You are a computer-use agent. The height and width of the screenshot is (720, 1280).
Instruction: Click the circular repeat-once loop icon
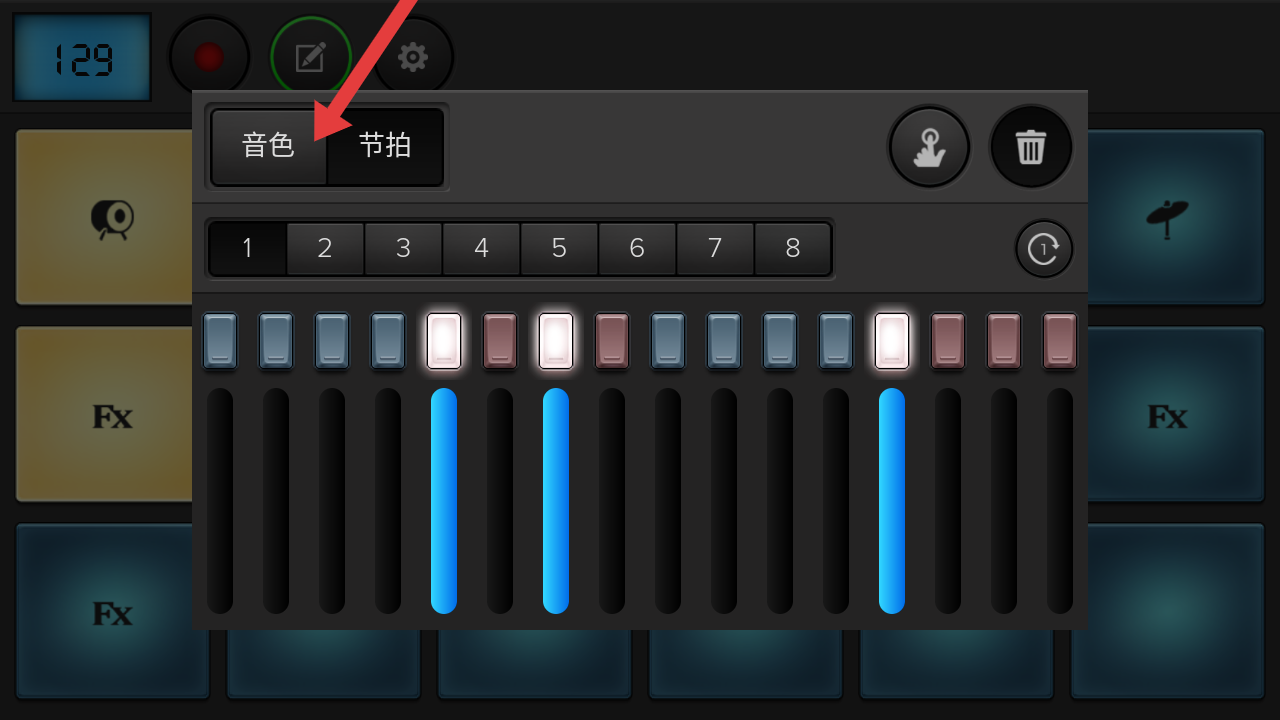click(x=1044, y=248)
